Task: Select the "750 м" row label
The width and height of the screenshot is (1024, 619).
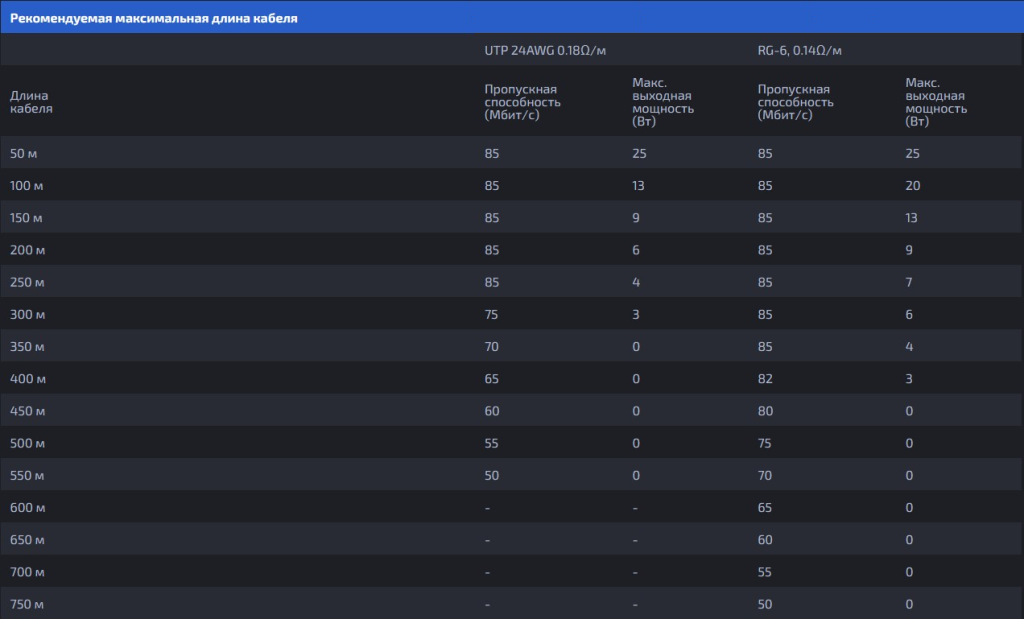Action: click(27, 605)
